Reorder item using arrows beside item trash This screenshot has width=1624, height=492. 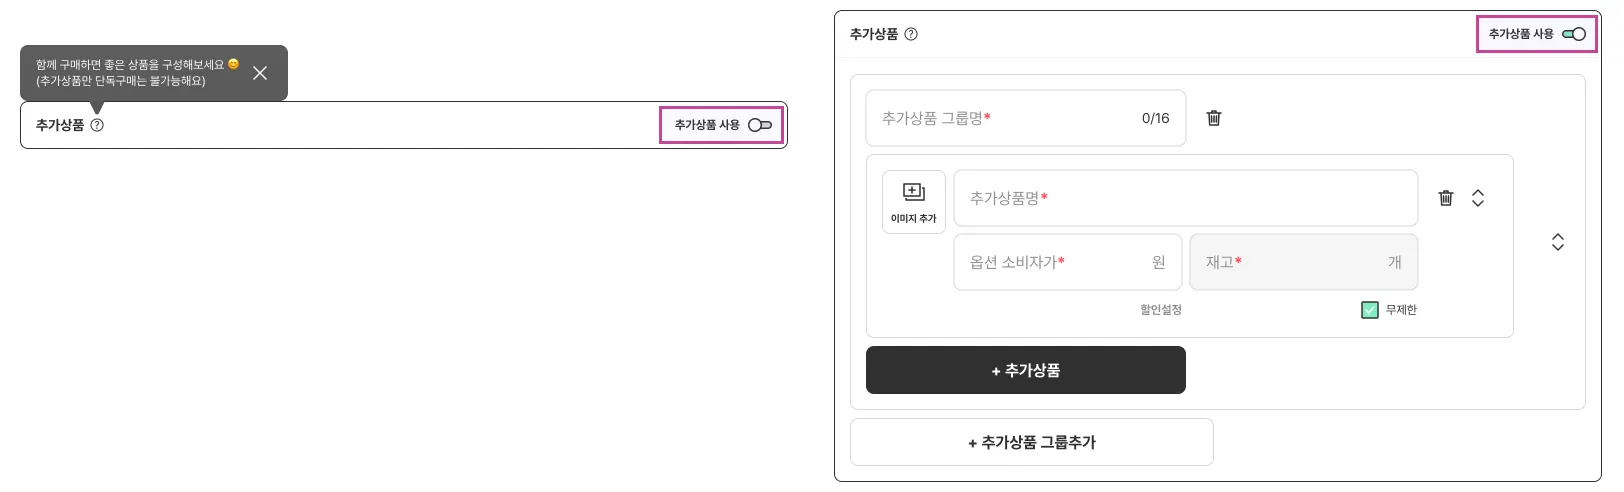(1478, 198)
